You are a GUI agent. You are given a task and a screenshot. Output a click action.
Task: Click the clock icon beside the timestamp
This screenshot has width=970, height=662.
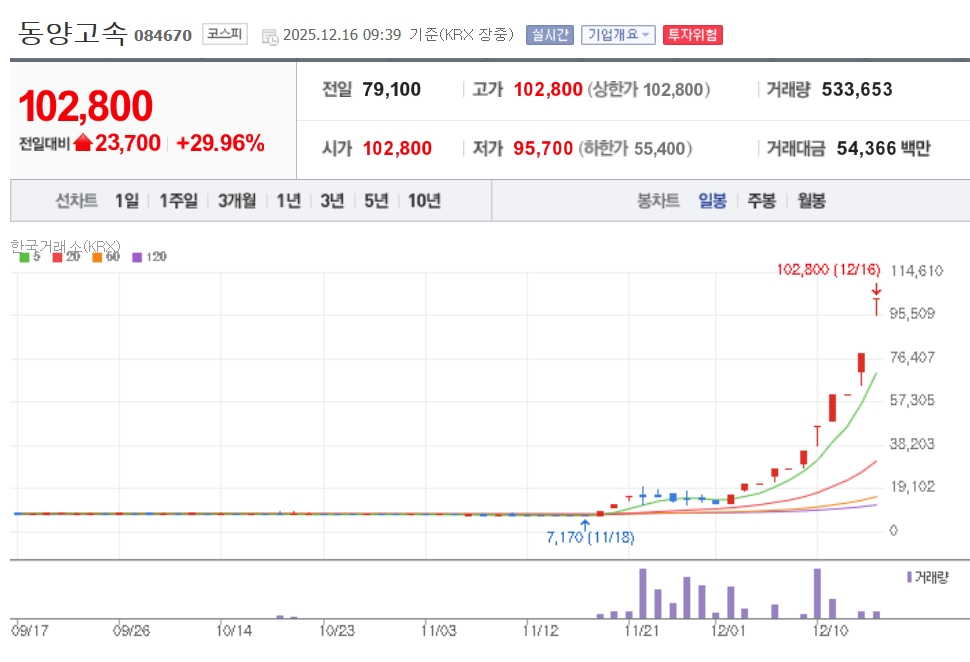tap(270, 36)
